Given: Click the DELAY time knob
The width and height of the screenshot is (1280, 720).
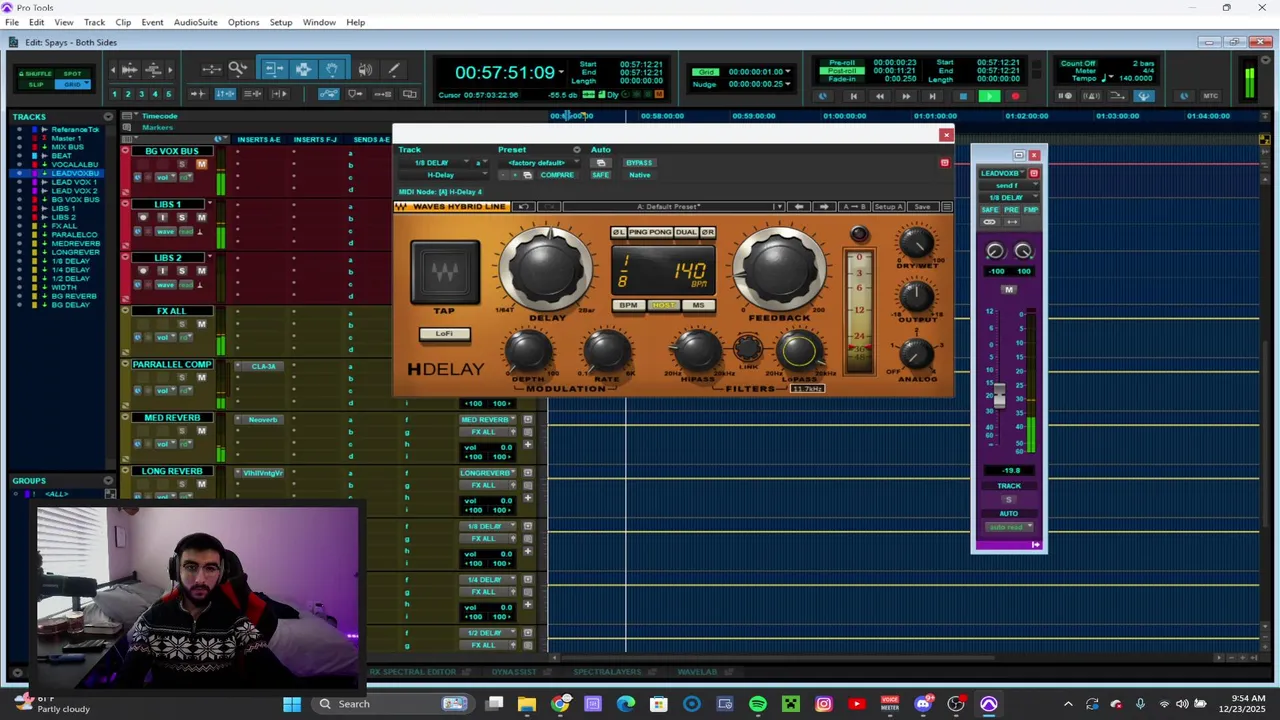Looking at the screenshot, I should [547, 268].
